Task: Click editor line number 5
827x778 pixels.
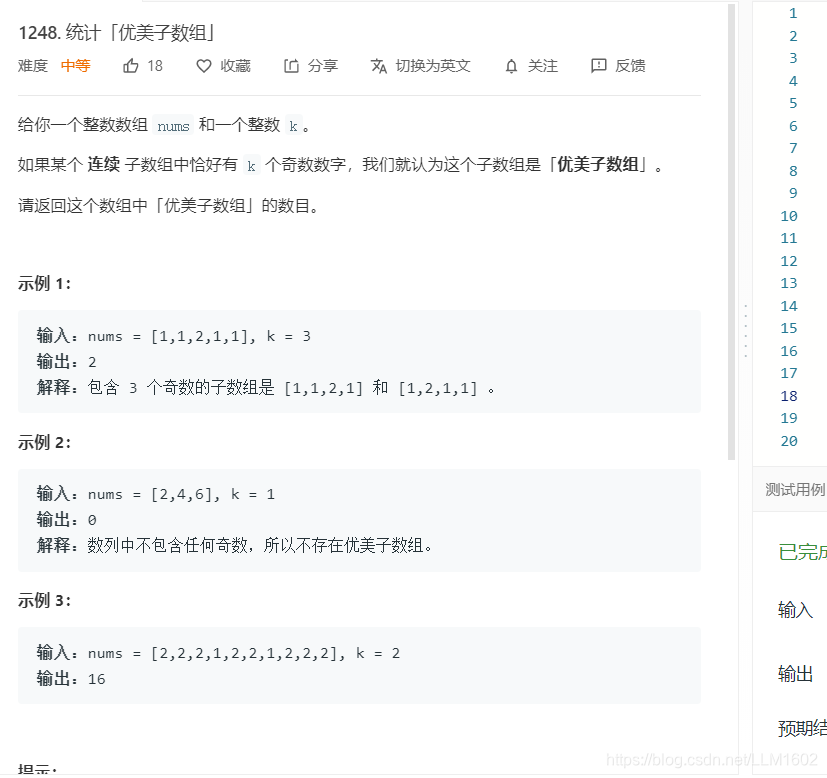Action: (x=793, y=103)
